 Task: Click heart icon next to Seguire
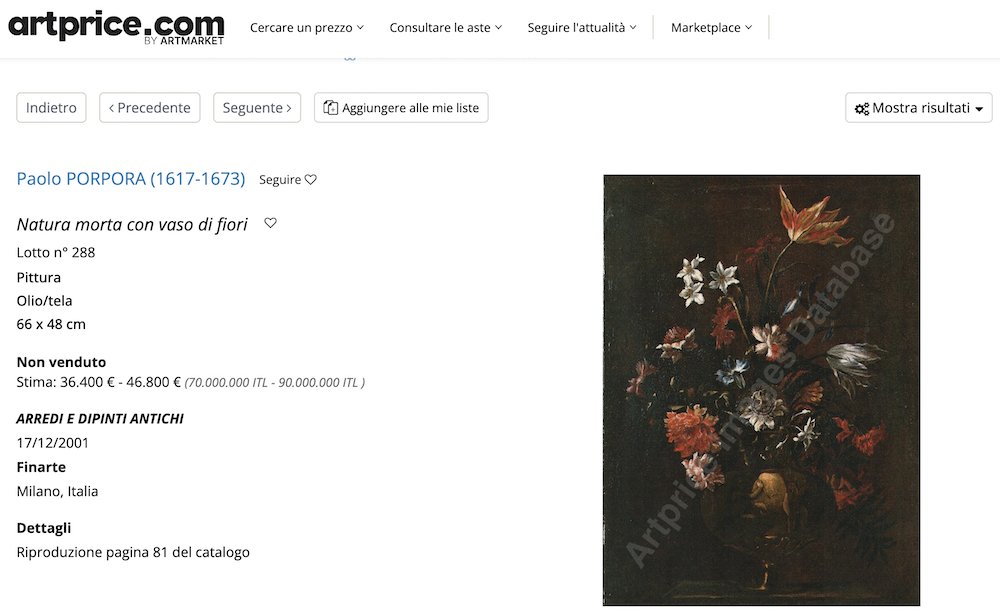pyautogui.click(x=311, y=180)
